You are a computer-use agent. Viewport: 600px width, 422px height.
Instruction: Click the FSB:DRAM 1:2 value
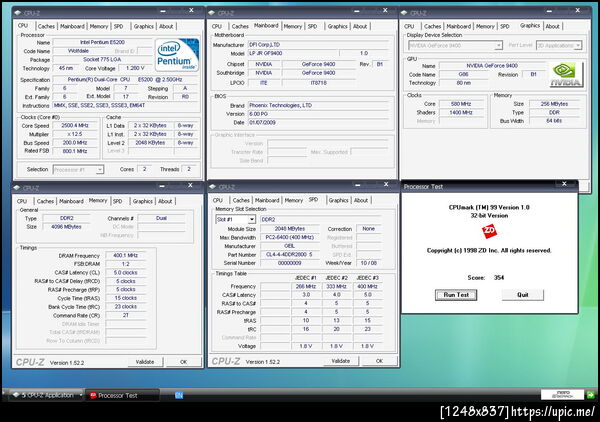(126, 264)
